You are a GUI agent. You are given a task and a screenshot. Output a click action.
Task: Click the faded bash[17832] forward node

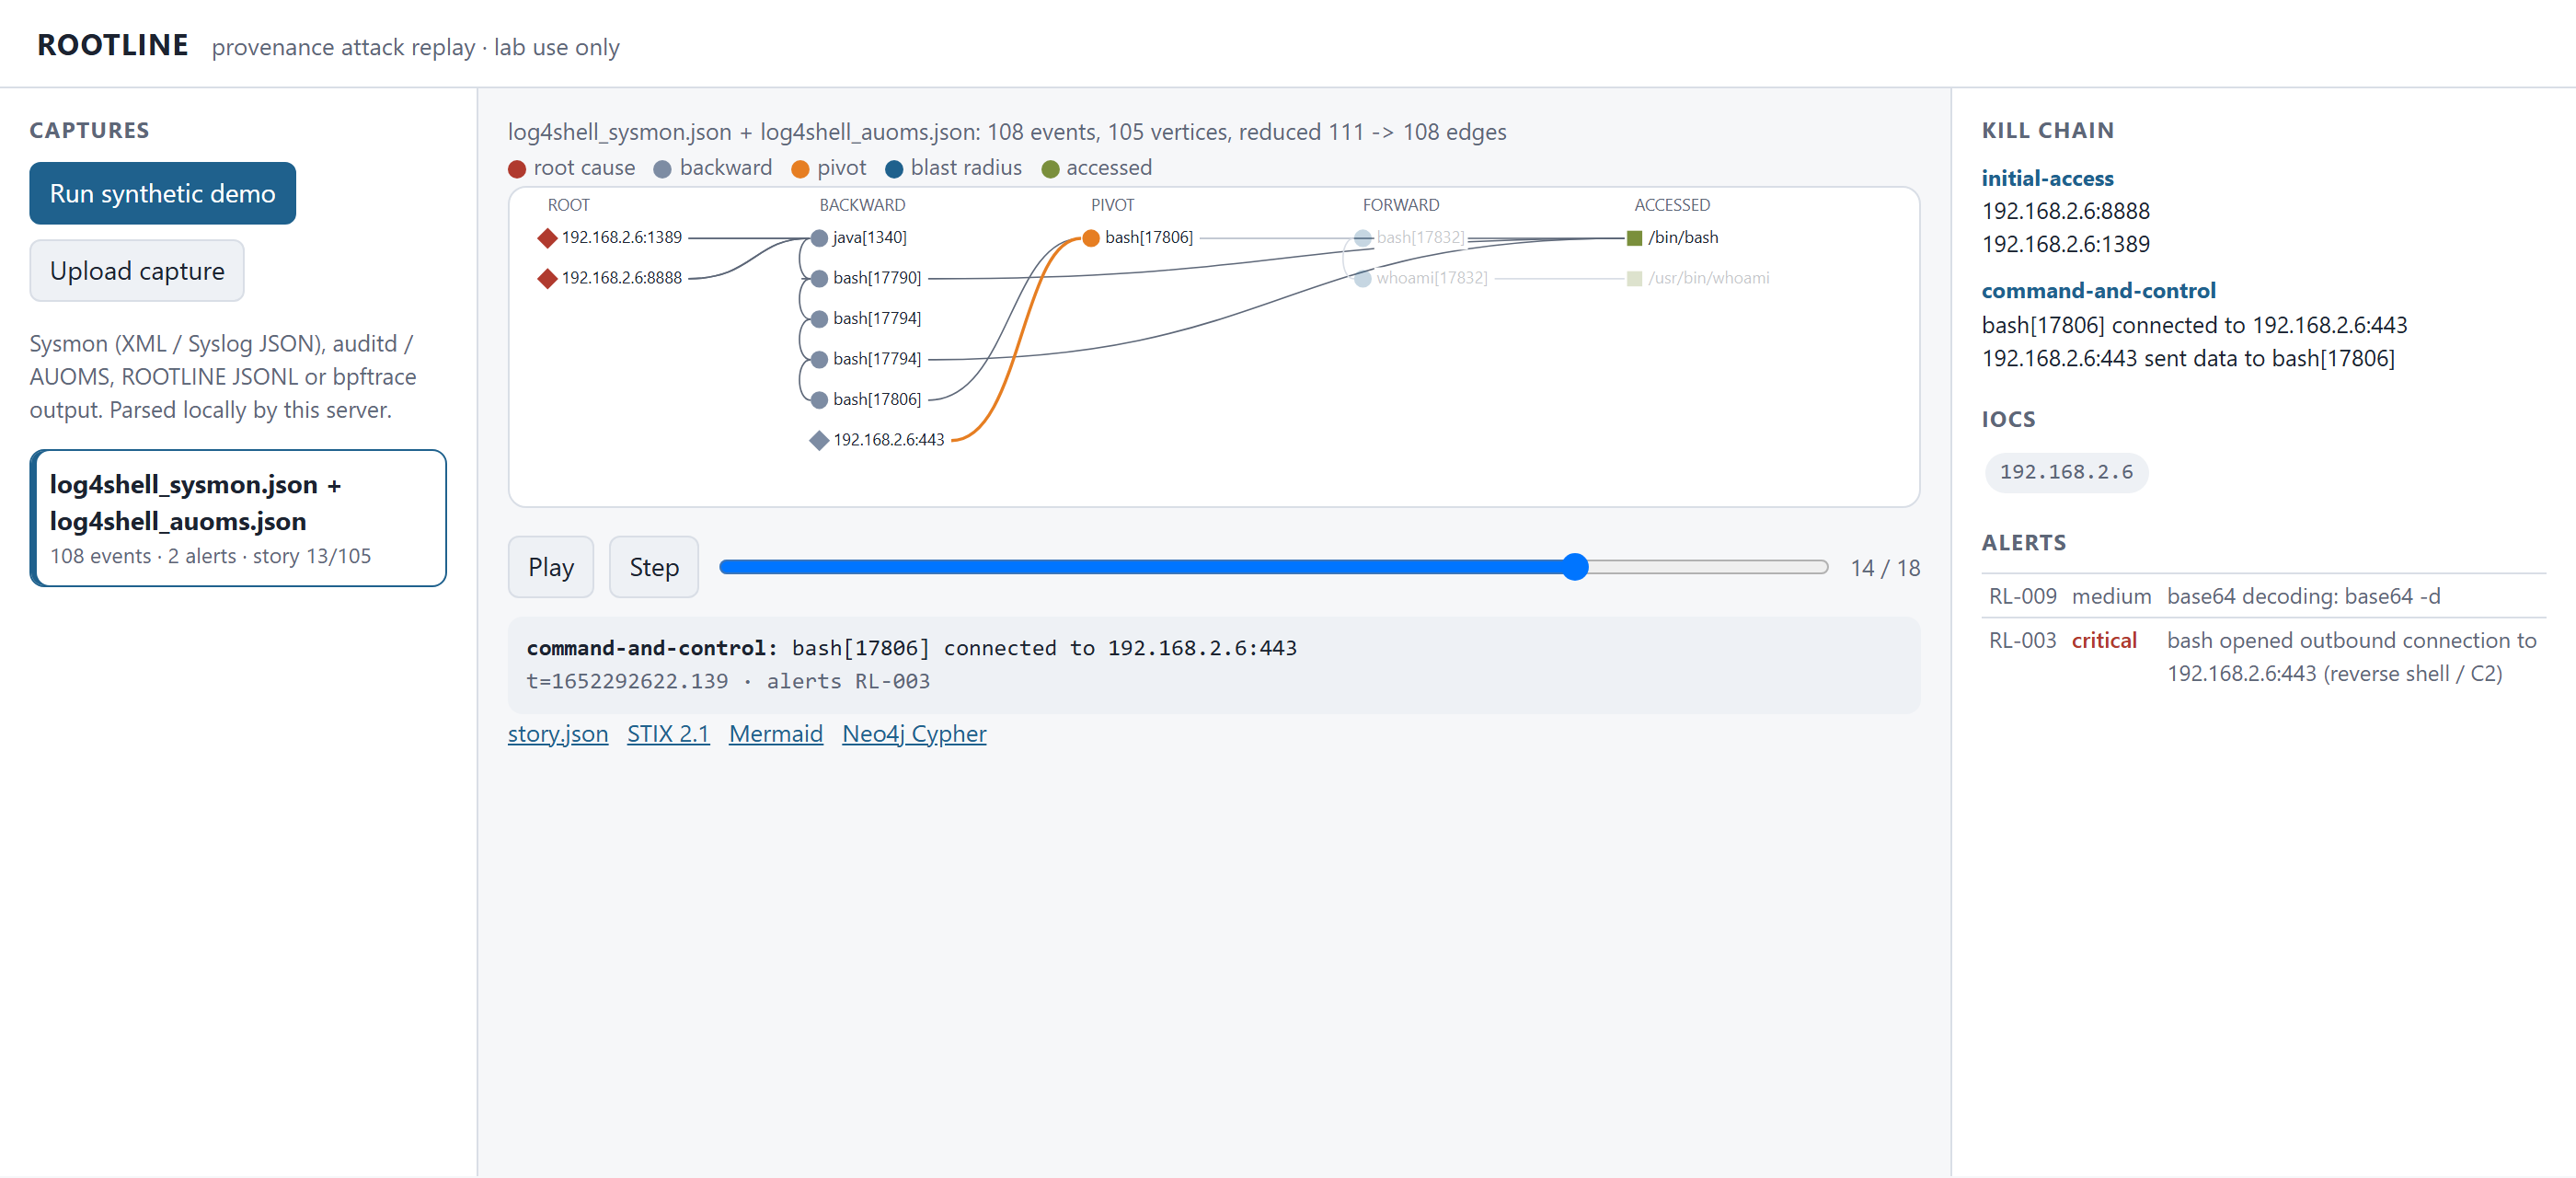coord(1363,238)
